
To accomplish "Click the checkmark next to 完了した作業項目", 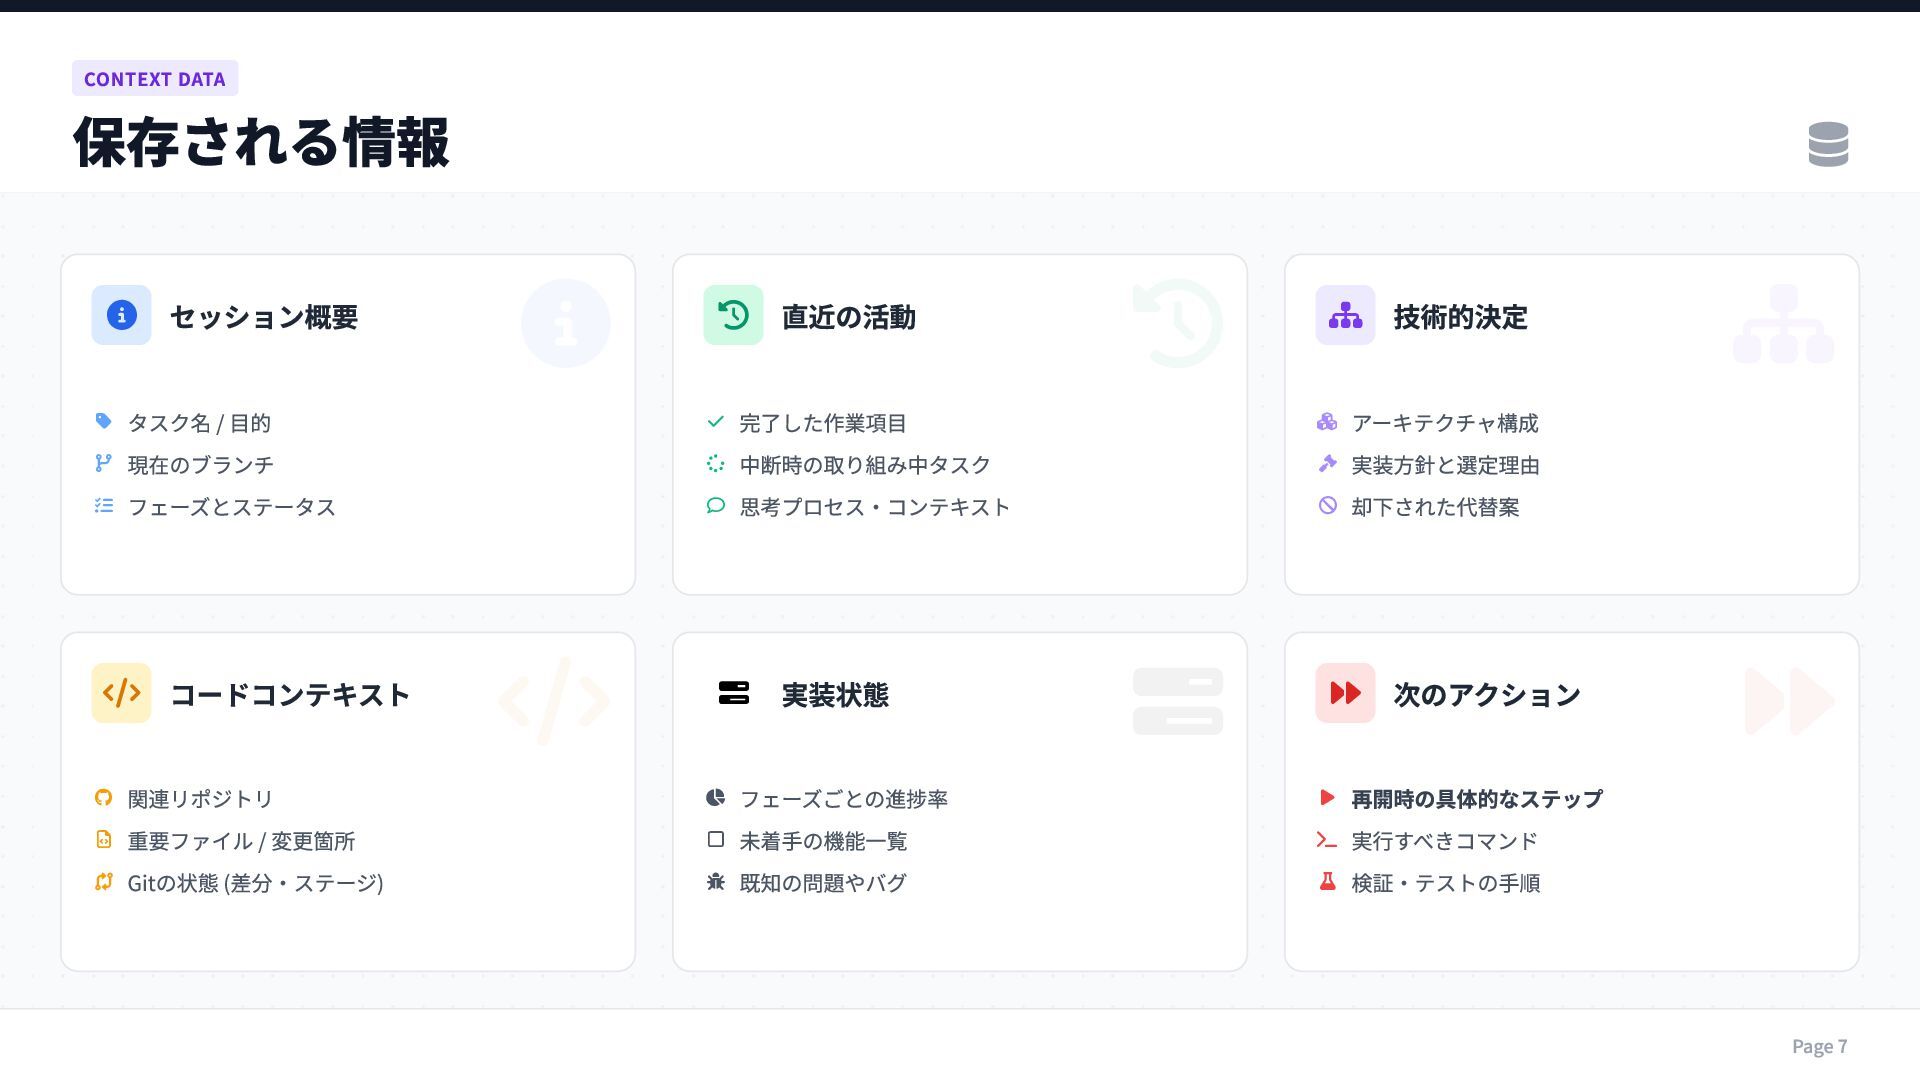I will pyautogui.click(x=715, y=422).
